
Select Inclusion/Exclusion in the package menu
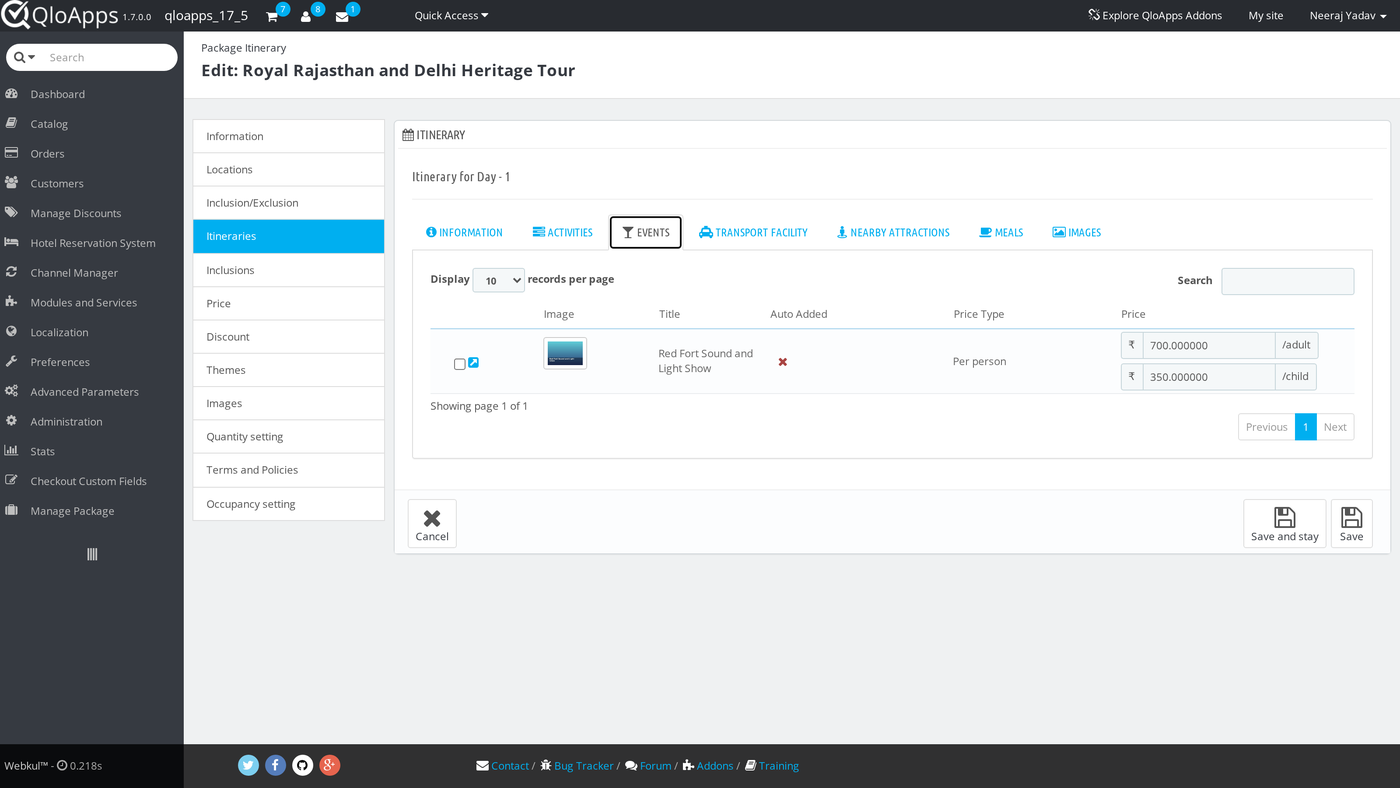289,203
